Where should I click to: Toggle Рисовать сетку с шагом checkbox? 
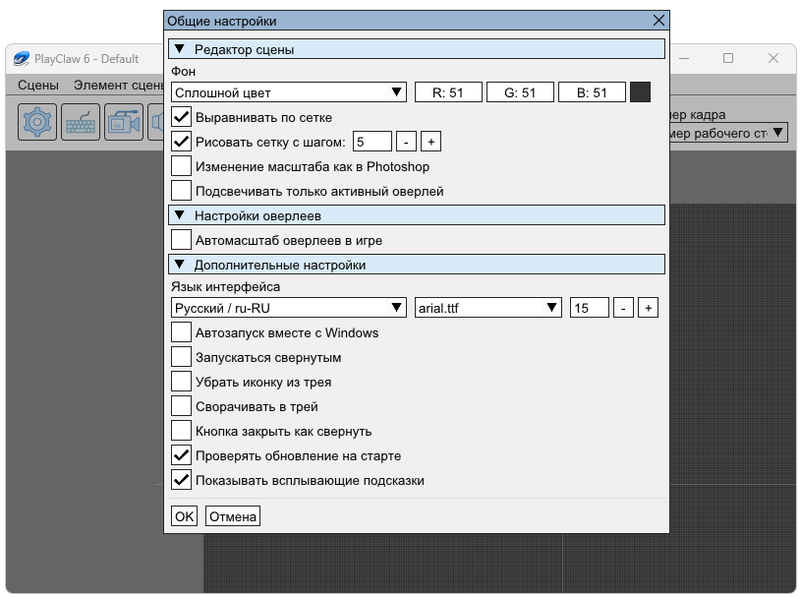pos(181,141)
